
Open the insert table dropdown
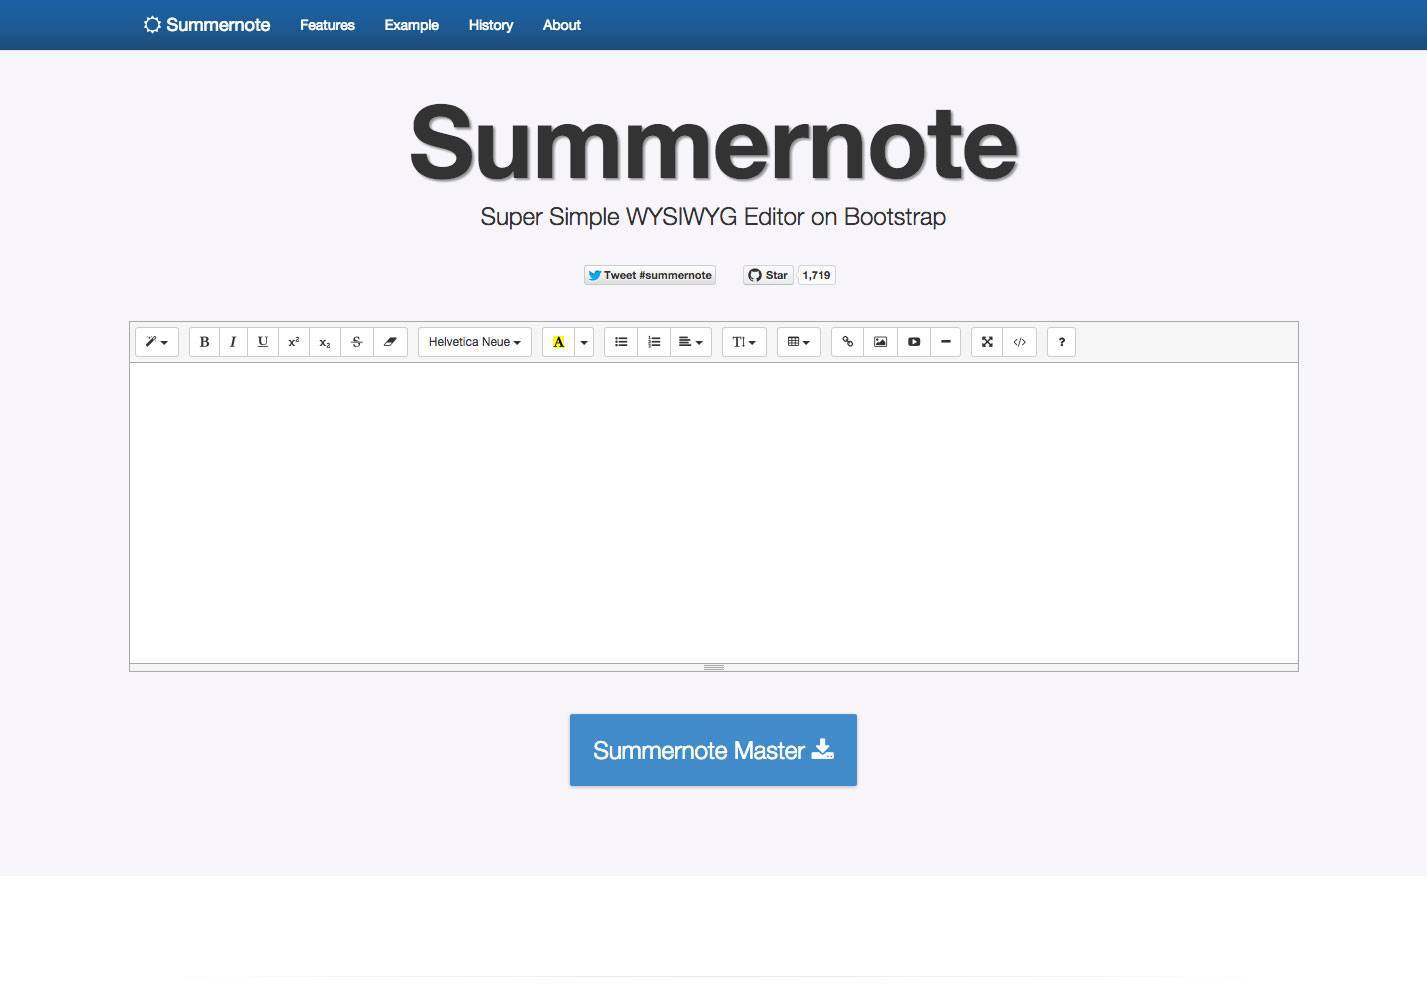(799, 342)
